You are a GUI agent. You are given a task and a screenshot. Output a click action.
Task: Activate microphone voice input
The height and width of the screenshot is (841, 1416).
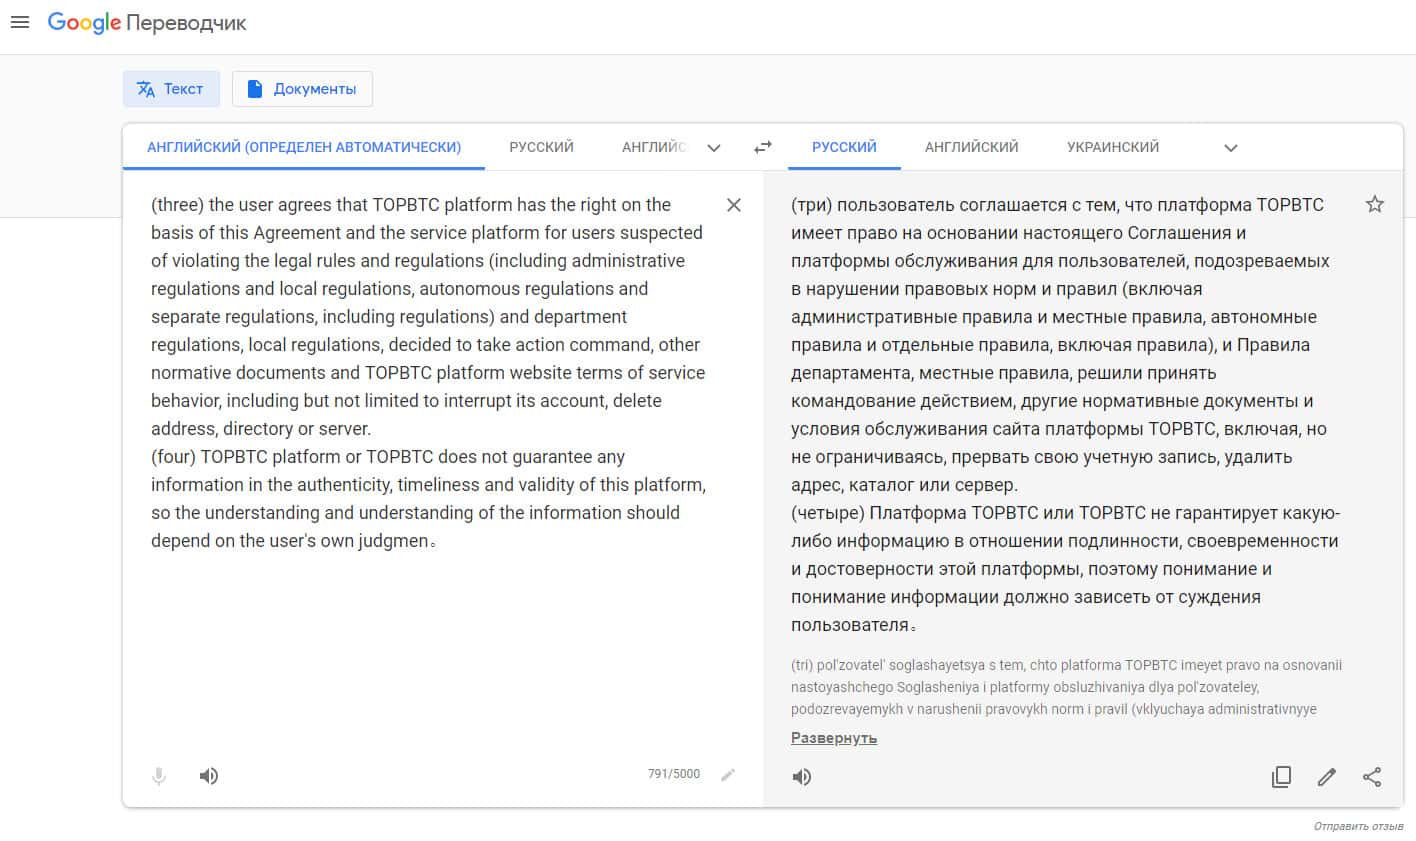pyautogui.click(x=159, y=776)
